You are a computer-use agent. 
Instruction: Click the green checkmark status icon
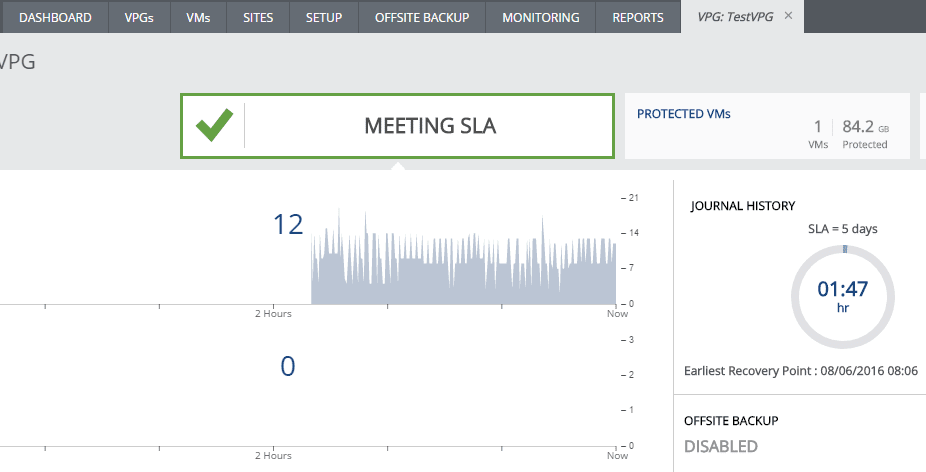pyautogui.click(x=214, y=126)
